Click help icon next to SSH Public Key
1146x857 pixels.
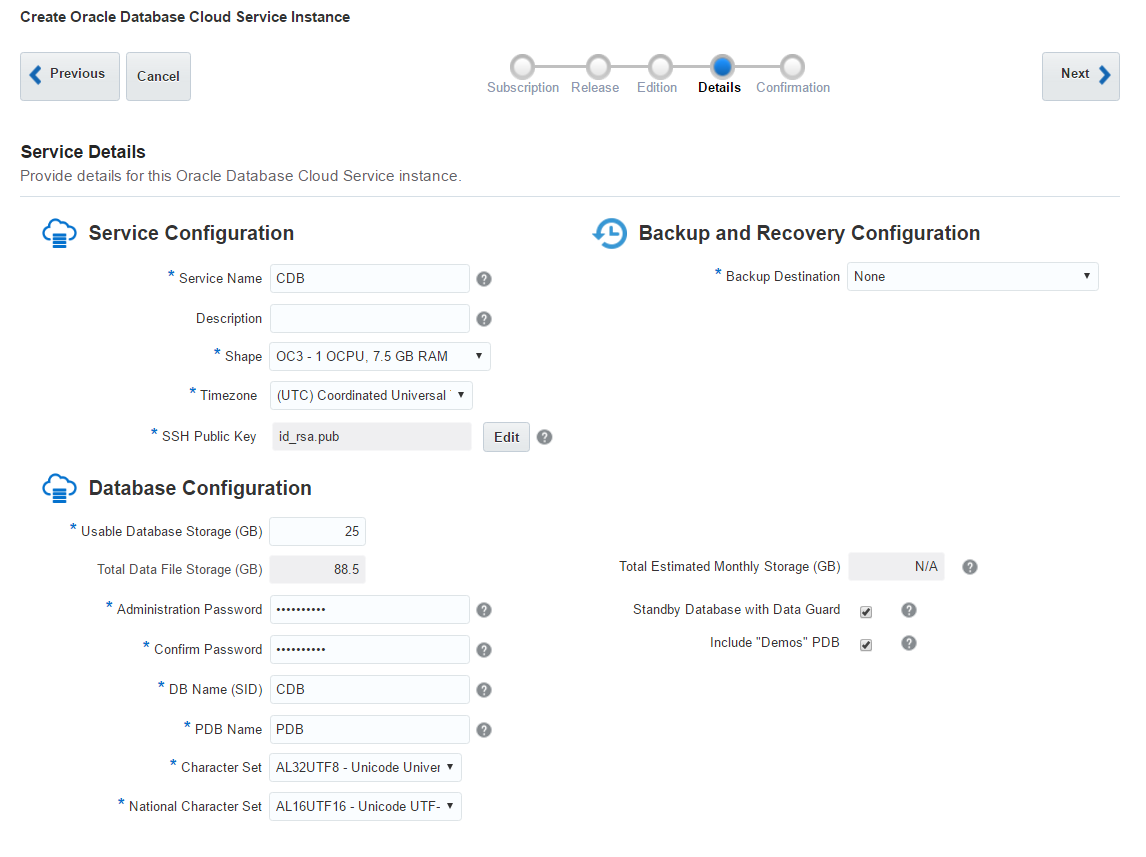click(x=544, y=437)
